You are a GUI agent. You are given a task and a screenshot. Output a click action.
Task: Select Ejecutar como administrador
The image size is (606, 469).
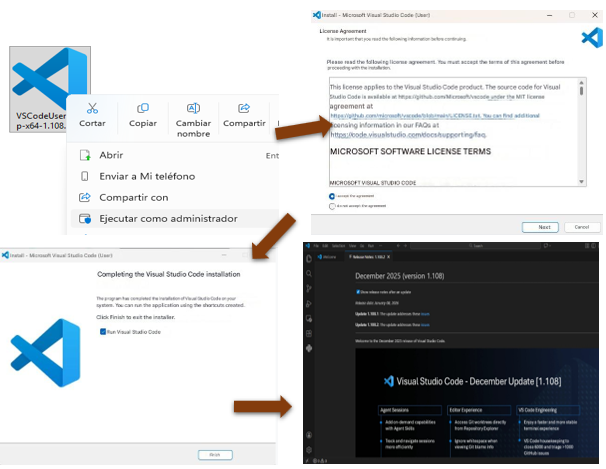[175, 219]
